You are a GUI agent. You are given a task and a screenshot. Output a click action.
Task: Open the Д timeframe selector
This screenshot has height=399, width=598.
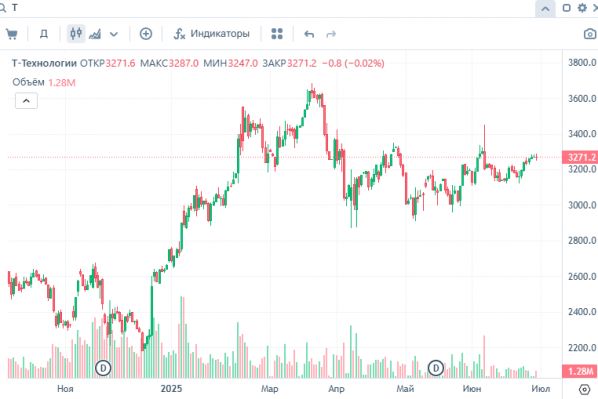click(44, 34)
